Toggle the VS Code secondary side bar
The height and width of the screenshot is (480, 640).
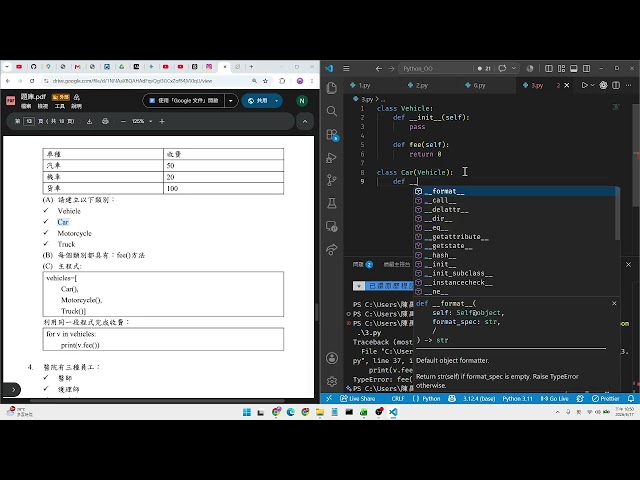(587, 68)
